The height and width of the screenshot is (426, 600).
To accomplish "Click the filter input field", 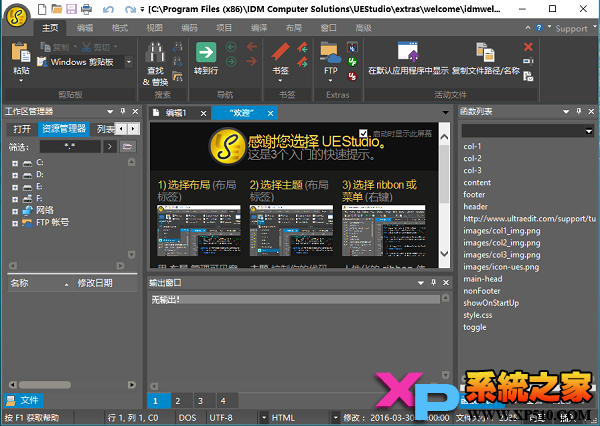I will (70, 146).
